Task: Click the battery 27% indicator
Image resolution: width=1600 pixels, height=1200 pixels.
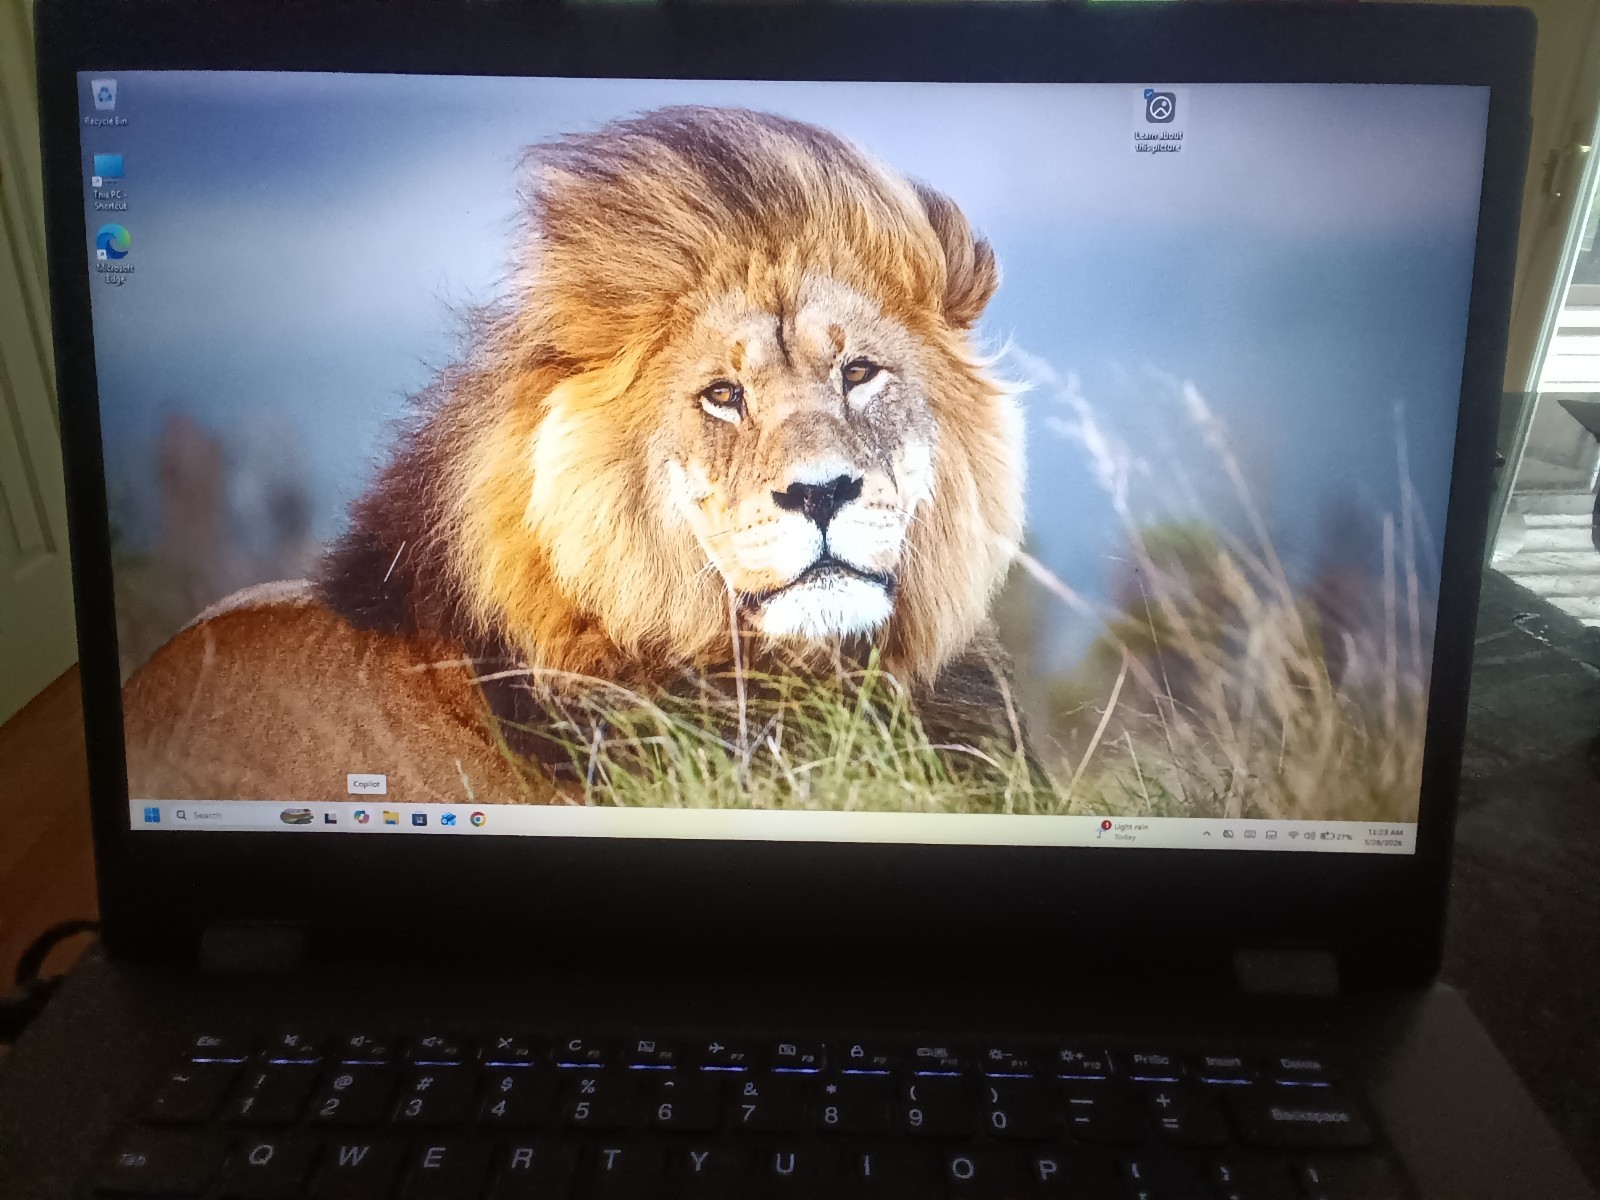Action: click(1336, 836)
